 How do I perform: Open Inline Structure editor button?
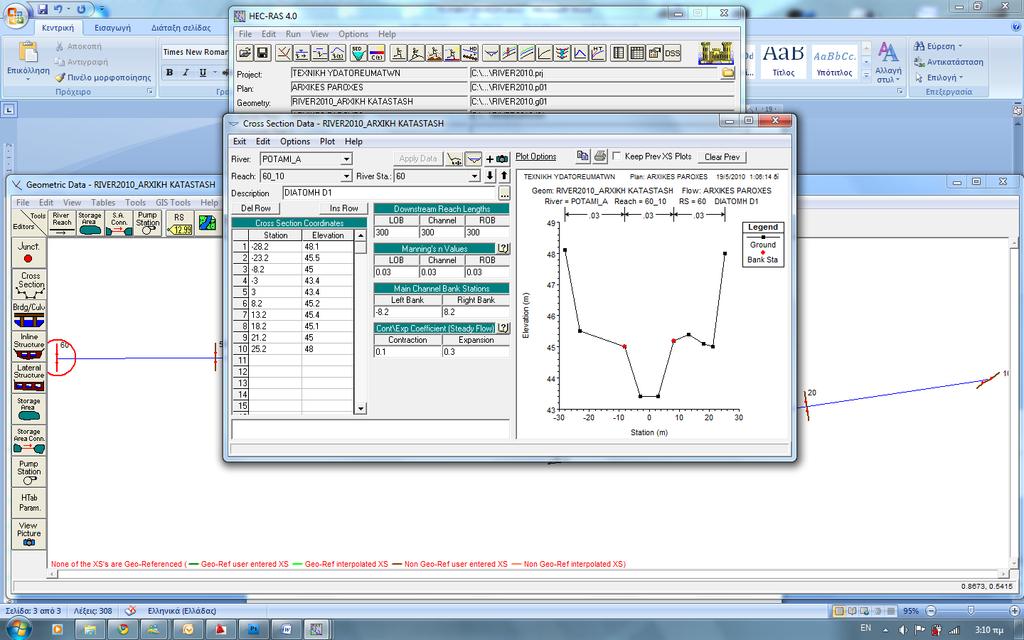[29, 346]
